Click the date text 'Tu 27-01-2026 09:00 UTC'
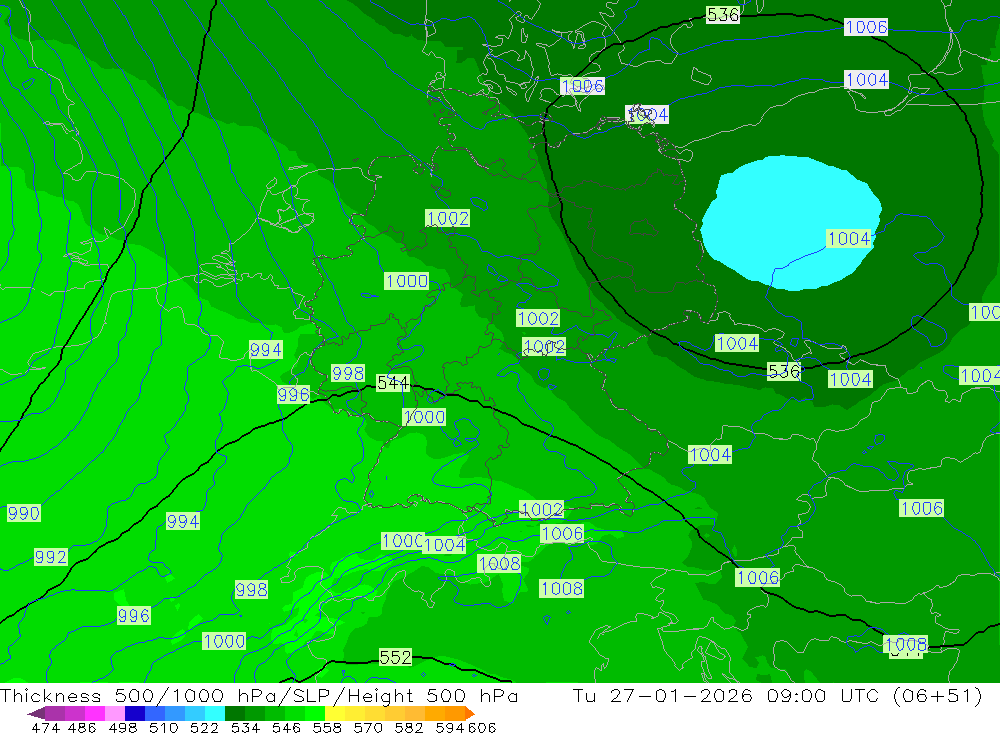 (726, 695)
